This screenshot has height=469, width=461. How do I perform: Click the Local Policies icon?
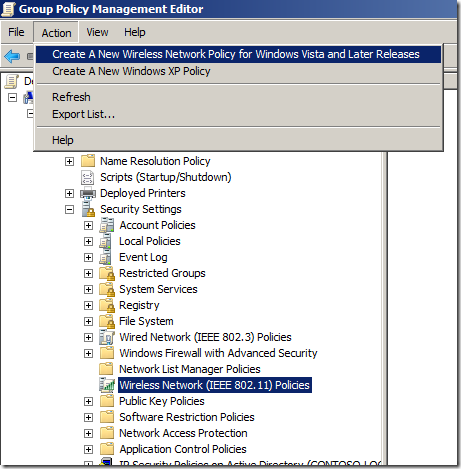pyautogui.click(x=106, y=241)
